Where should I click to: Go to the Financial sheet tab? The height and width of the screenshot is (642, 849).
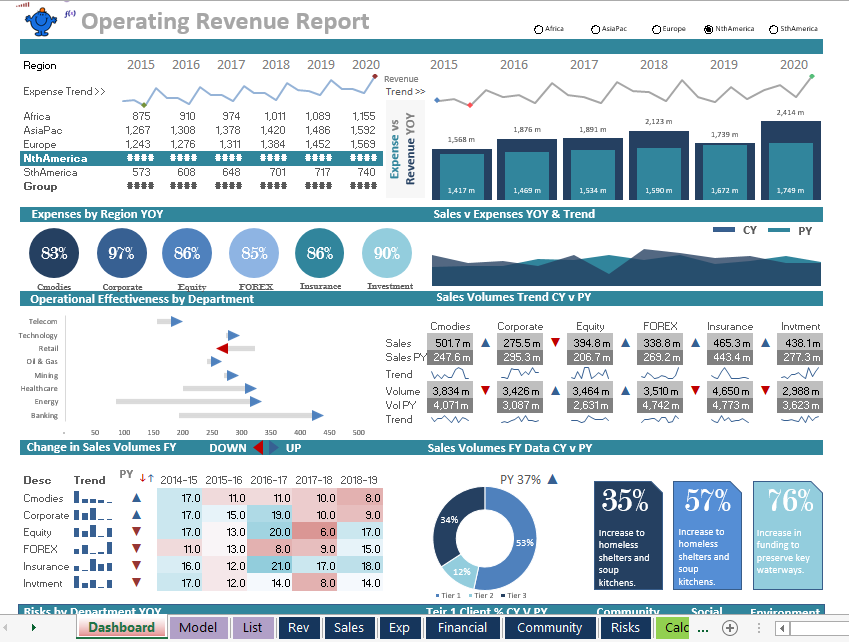pyautogui.click(x=462, y=627)
